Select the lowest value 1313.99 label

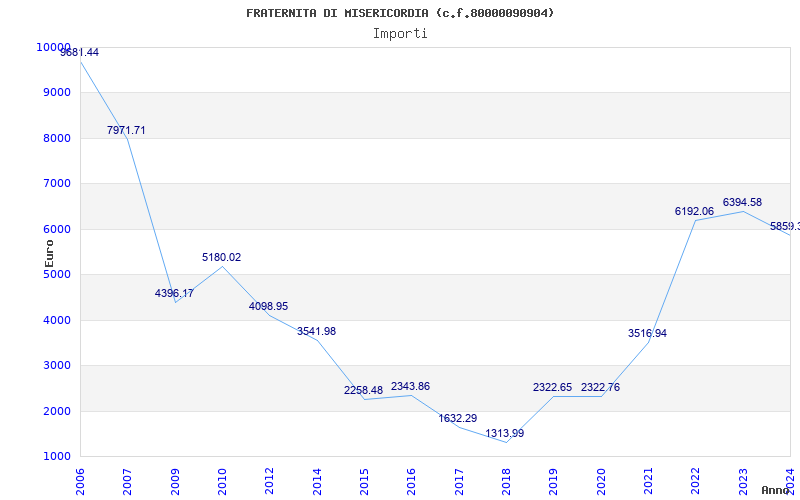(505, 434)
